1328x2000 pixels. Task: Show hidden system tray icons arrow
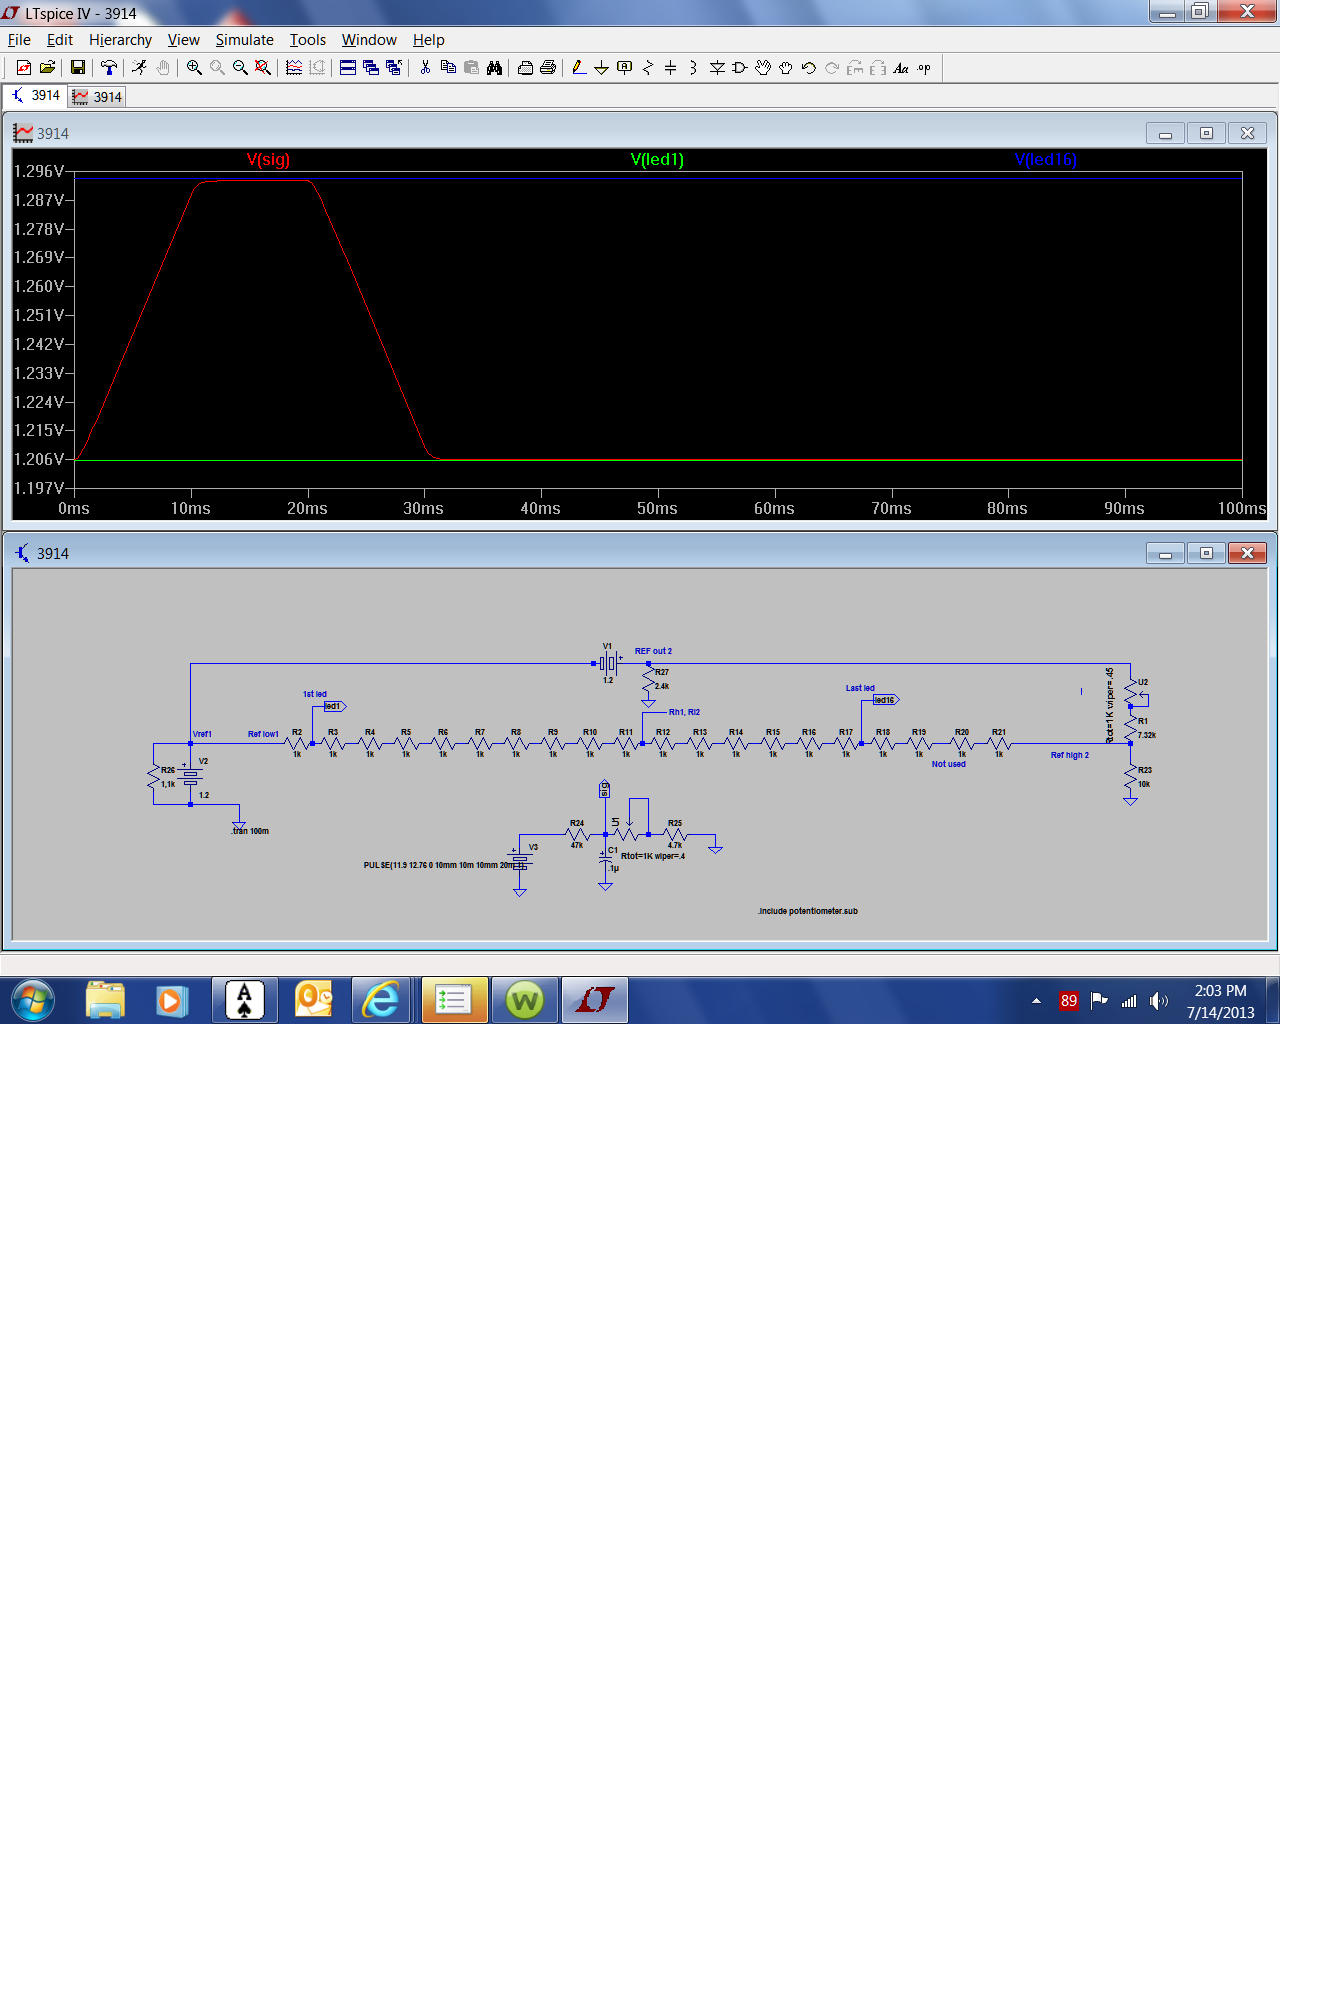[x=1036, y=1000]
